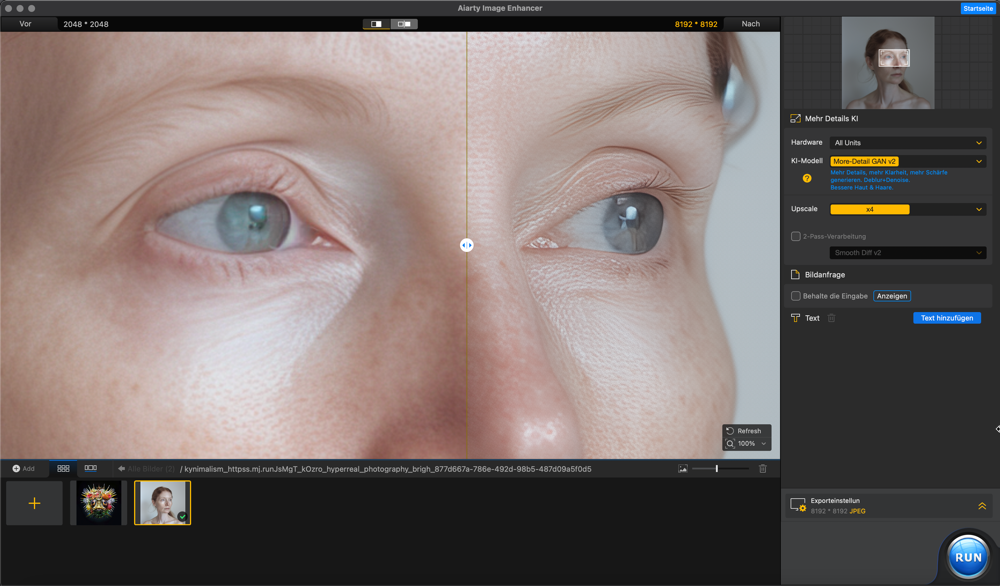Select the grid thumbnail view icon
Viewport: 1000px width, 586px height.
point(63,468)
